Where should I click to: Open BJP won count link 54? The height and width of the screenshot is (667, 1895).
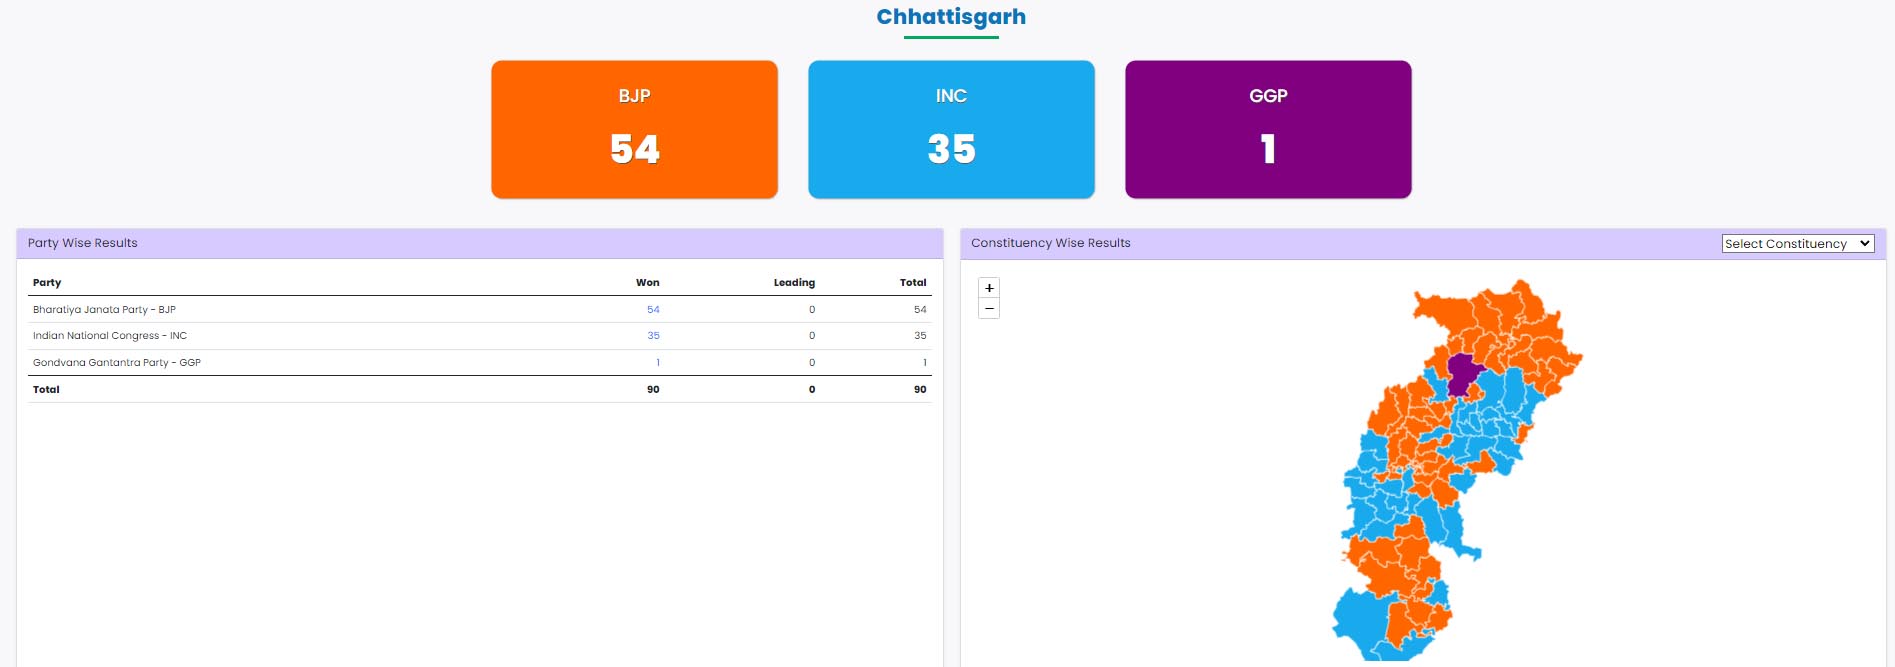(x=653, y=310)
